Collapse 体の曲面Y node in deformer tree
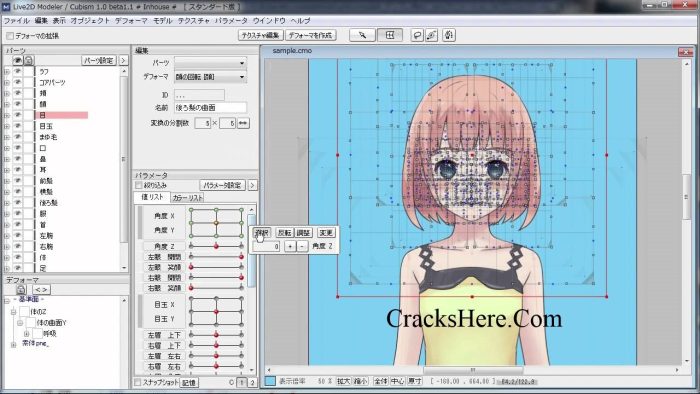The image size is (700, 394). [x=20, y=322]
